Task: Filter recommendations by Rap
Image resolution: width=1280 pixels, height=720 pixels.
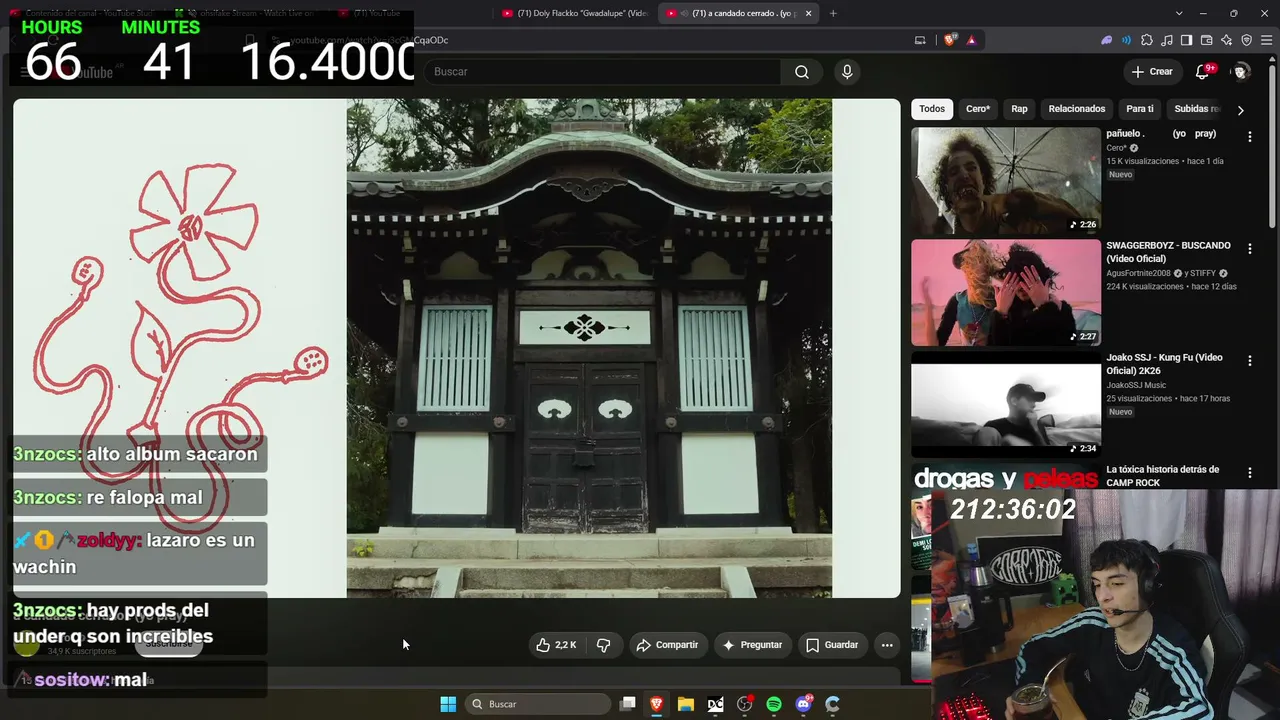Action: pyautogui.click(x=1019, y=109)
